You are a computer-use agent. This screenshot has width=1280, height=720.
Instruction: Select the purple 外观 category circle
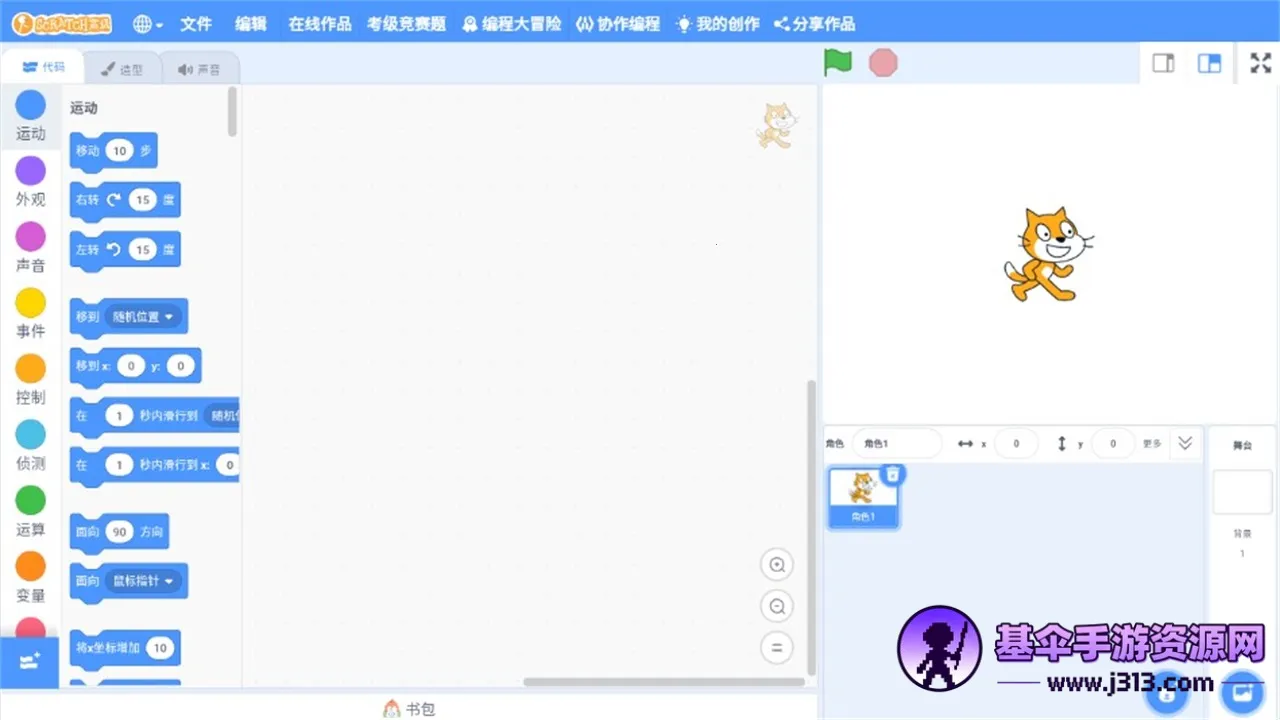pyautogui.click(x=31, y=171)
